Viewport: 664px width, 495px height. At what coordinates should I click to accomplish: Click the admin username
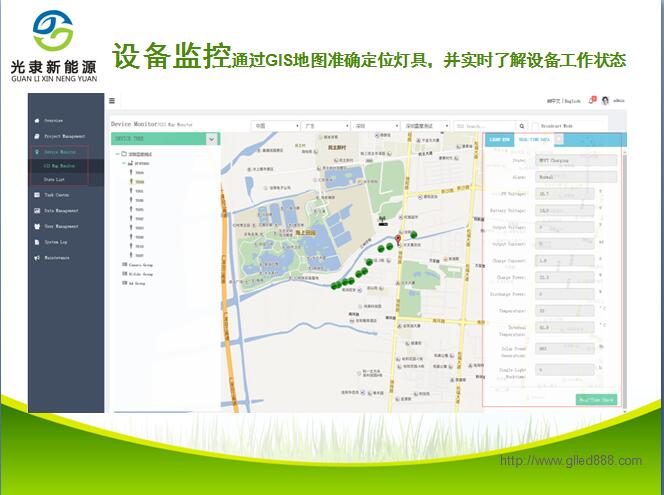point(619,101)
